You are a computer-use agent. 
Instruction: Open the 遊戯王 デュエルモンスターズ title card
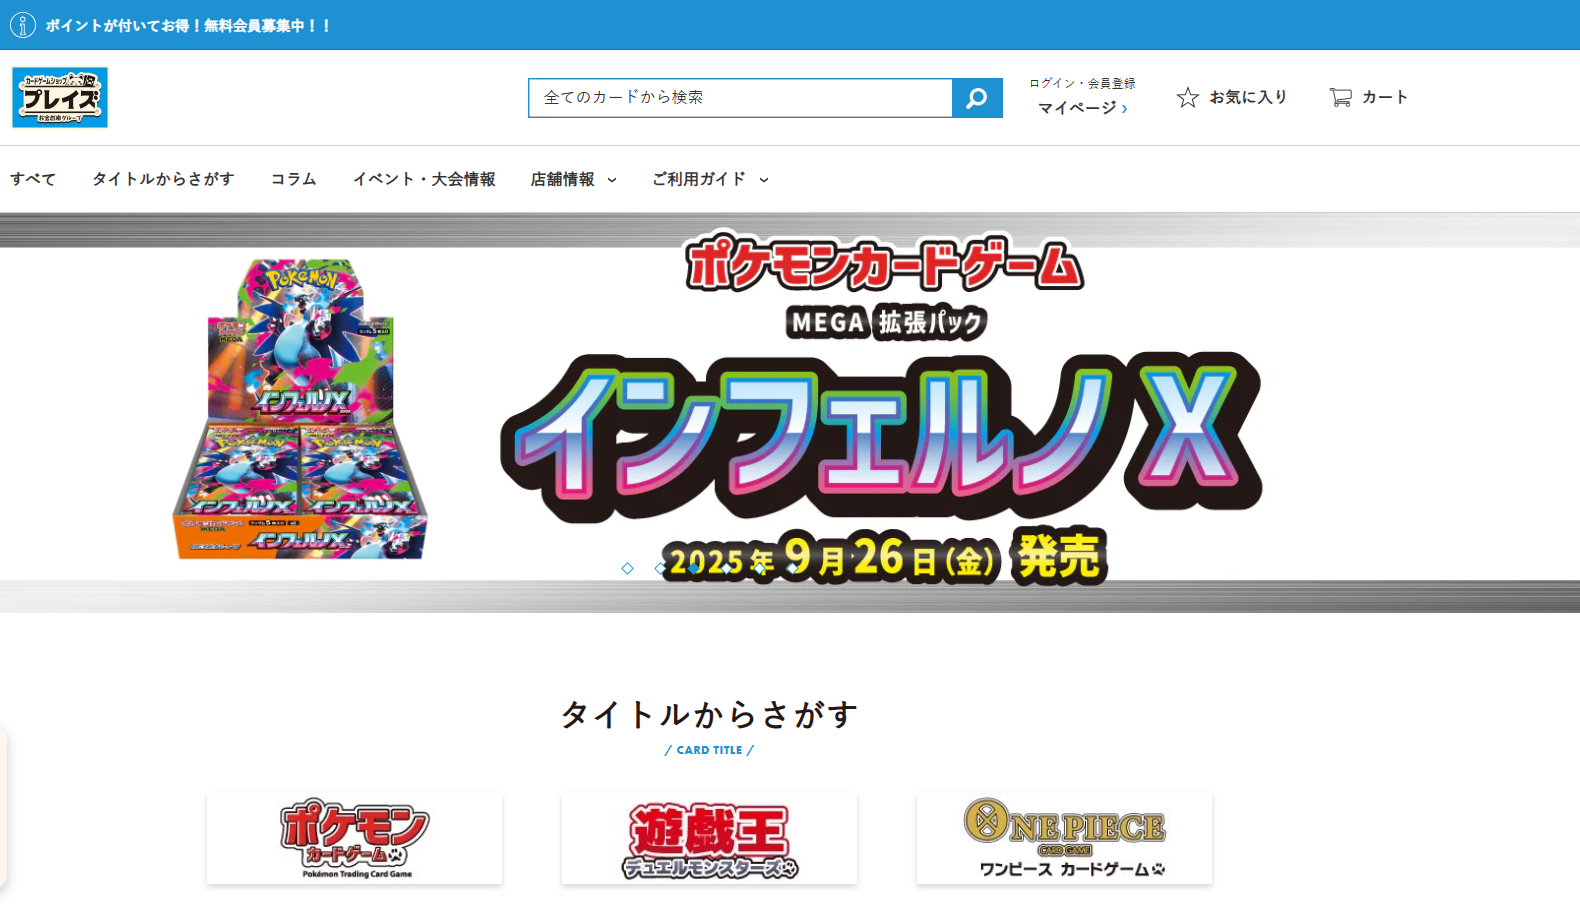pos(709,838)
